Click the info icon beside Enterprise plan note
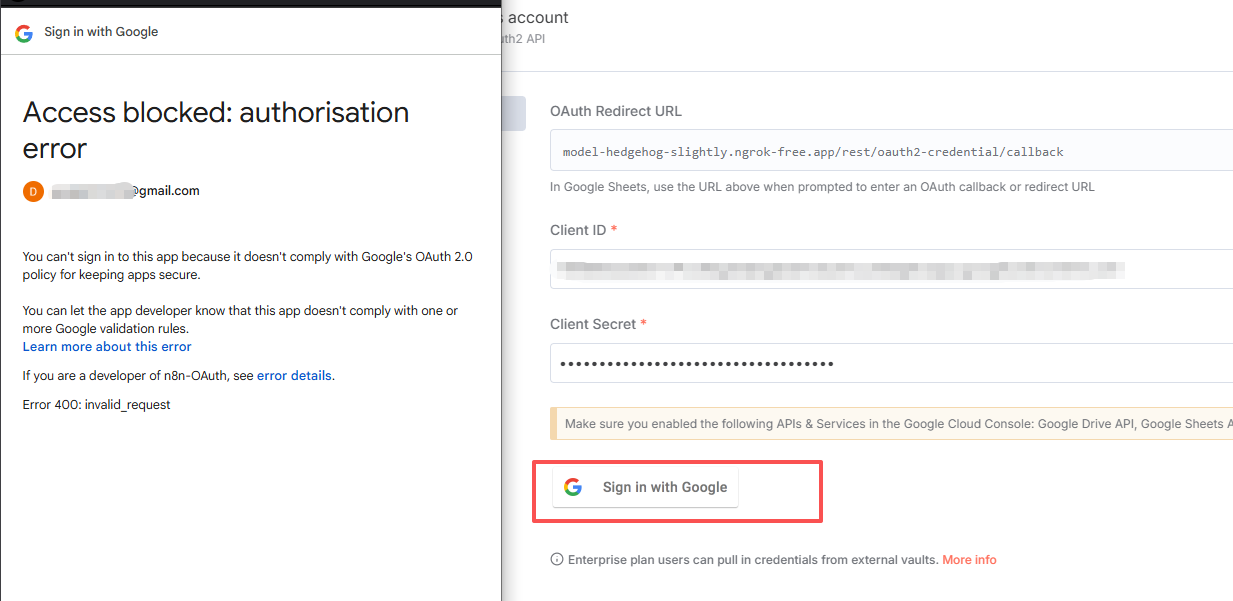The height and width of the screenshot is (601, 1233). (x=557, y=560)
